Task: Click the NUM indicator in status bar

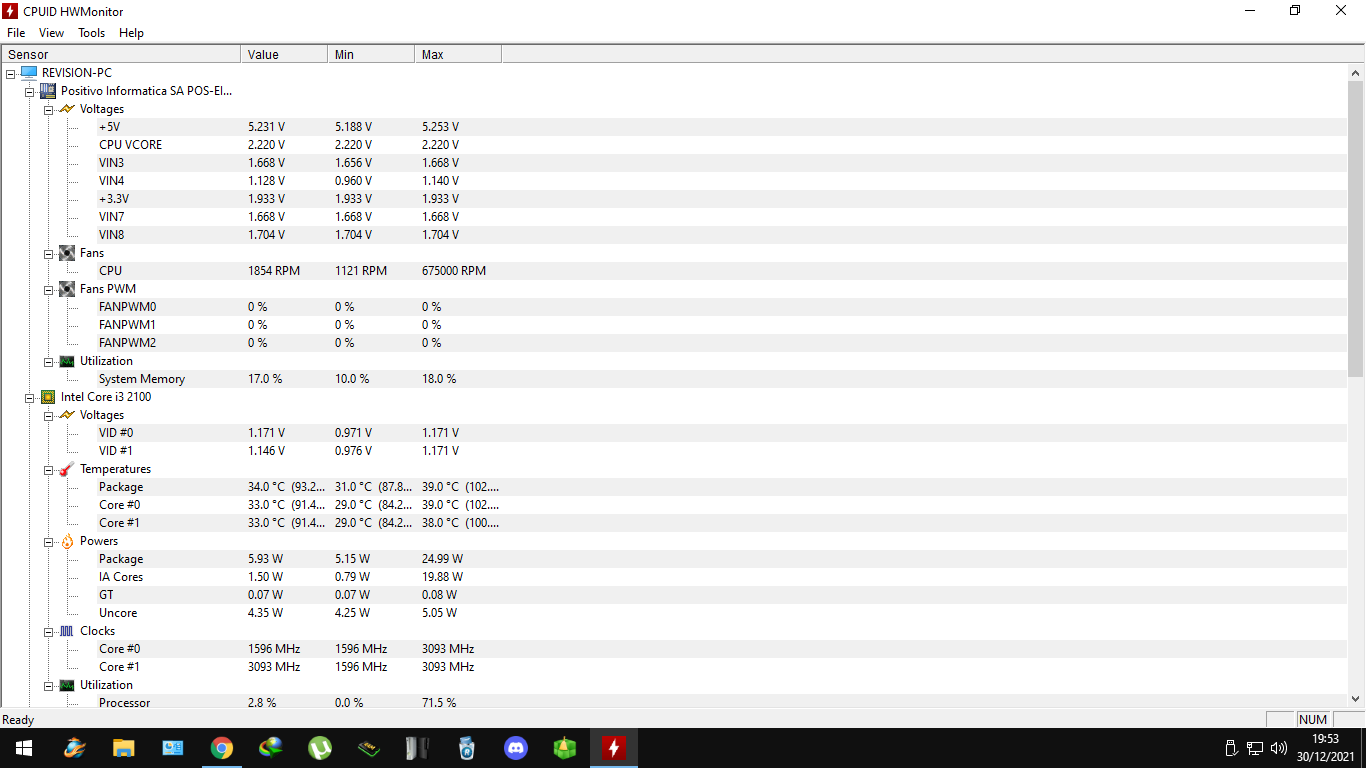Action: click(1312, 719)
